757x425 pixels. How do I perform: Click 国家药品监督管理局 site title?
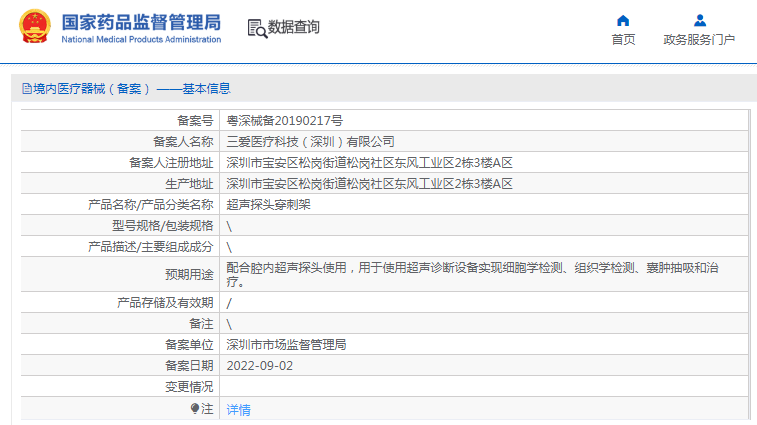[x=141, y=22]
